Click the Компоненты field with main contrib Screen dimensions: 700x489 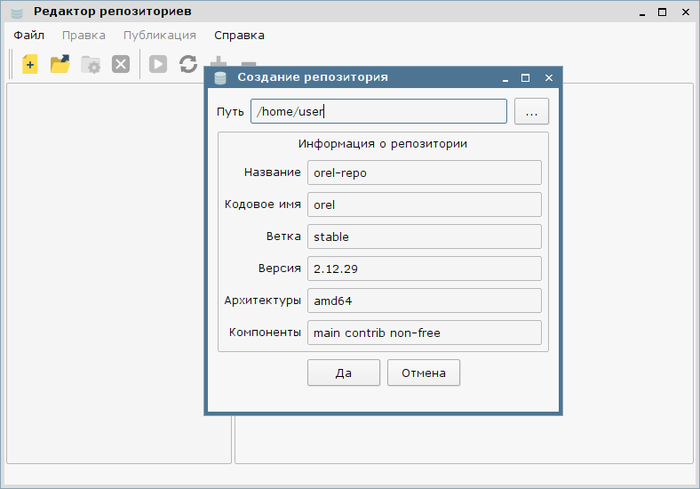click(424, 333)
